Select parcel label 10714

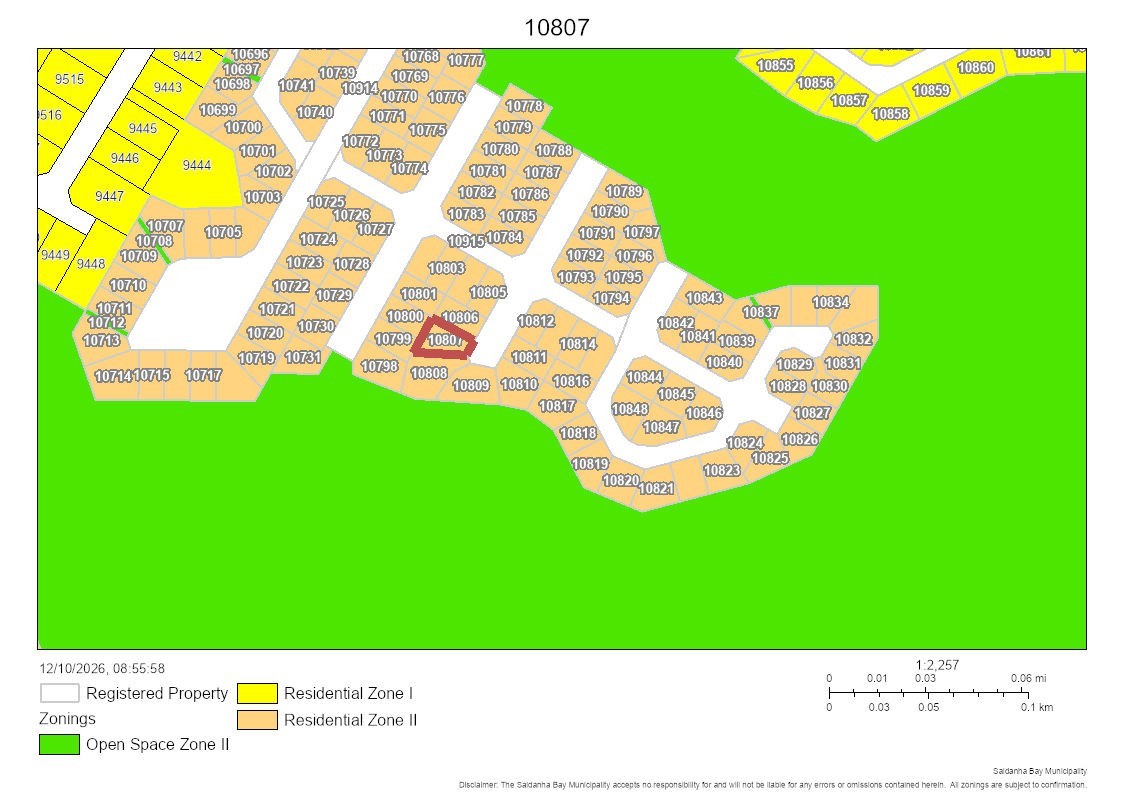coord(113,376)
